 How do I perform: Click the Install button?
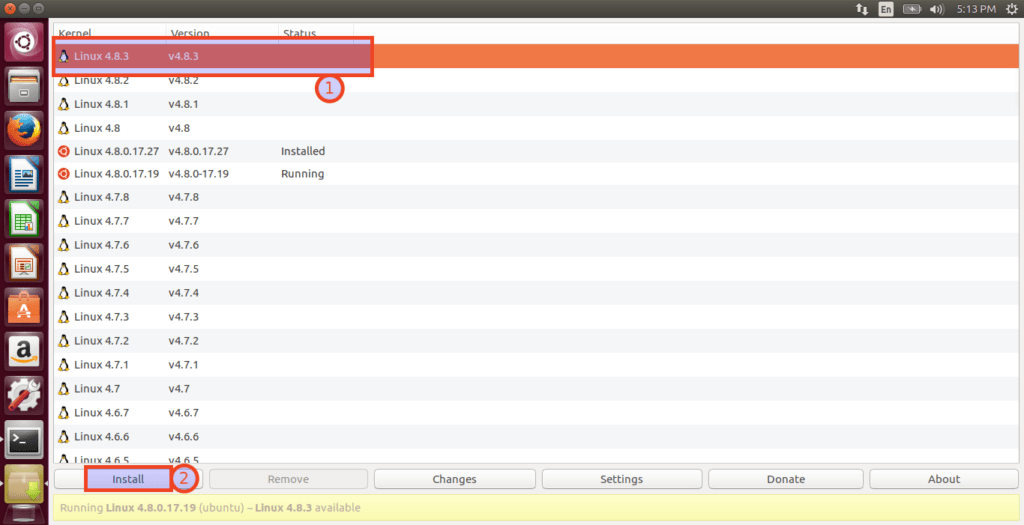128,479
